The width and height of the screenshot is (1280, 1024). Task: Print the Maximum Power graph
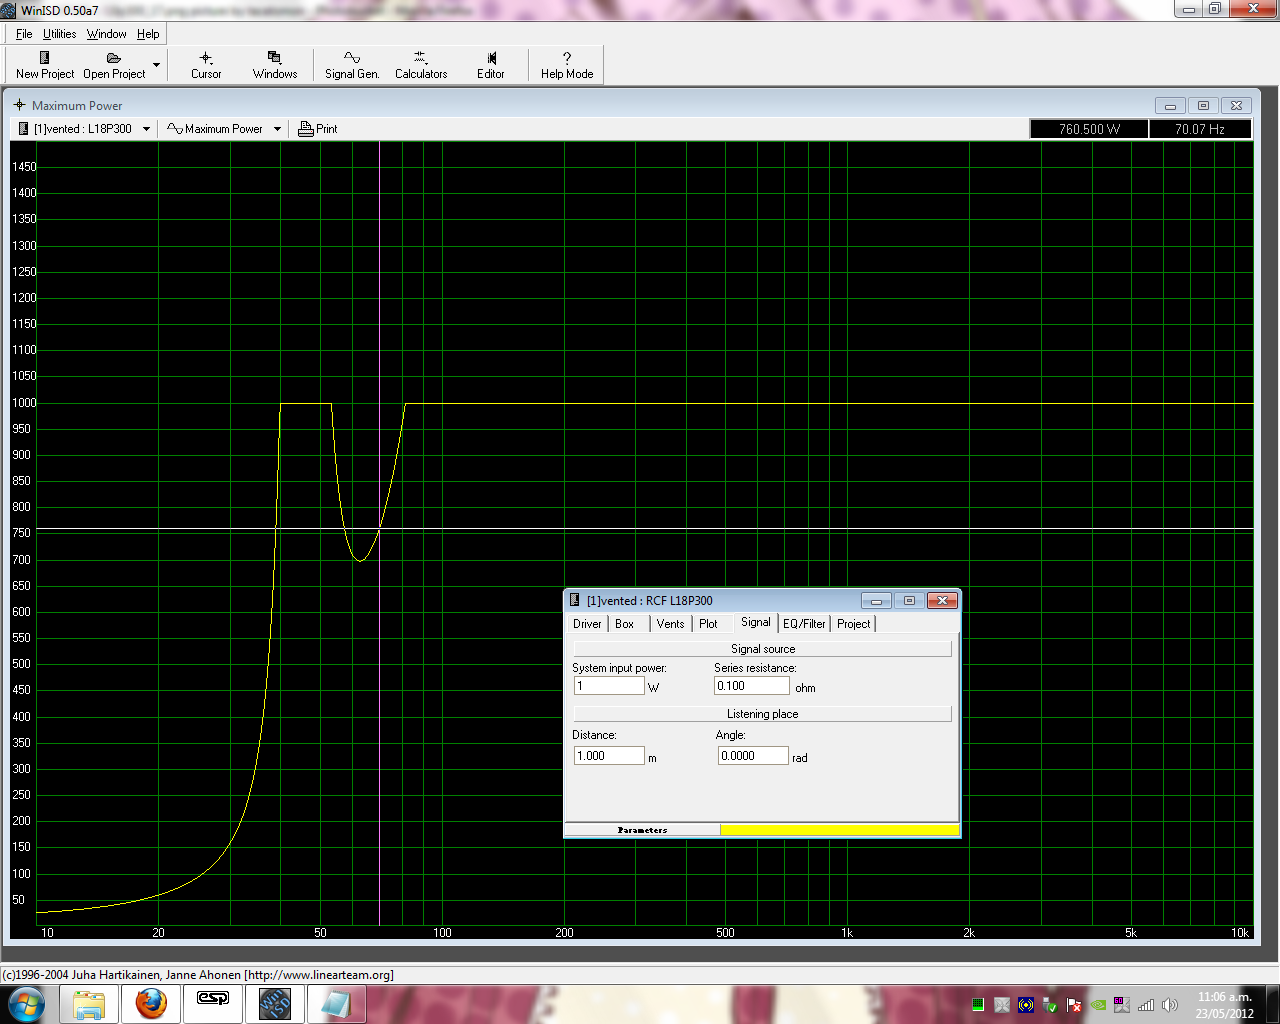318,129
